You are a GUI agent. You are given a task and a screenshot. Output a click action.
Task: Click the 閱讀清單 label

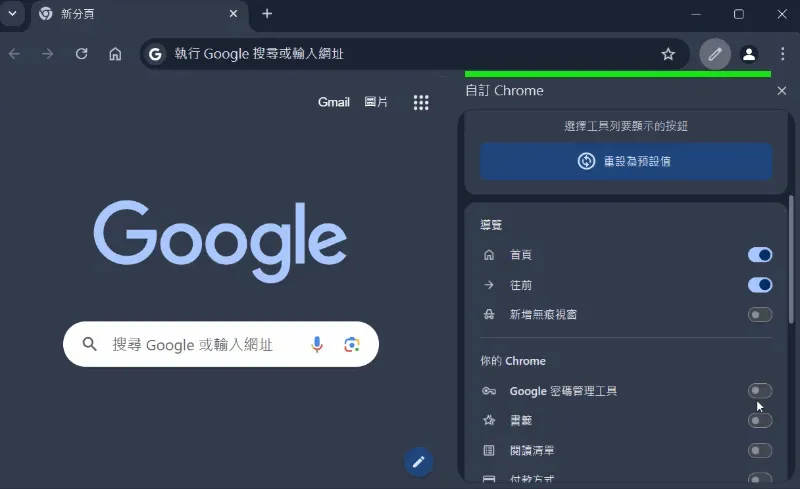point(532,450)
